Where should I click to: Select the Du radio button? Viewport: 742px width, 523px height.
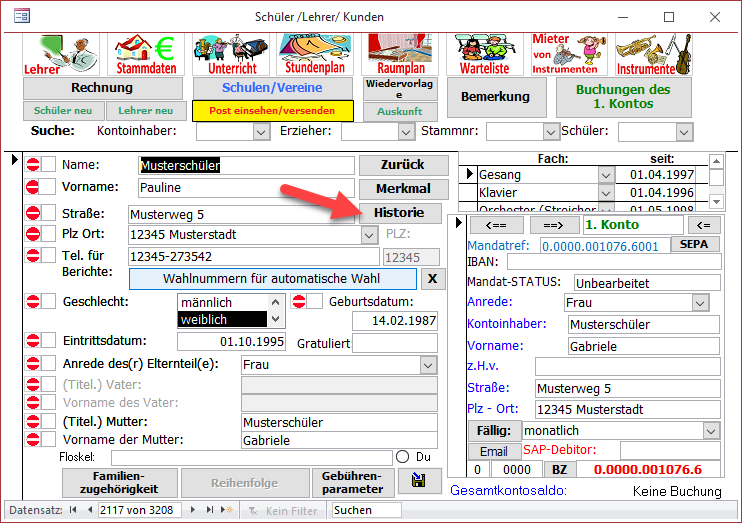point(403,457)
